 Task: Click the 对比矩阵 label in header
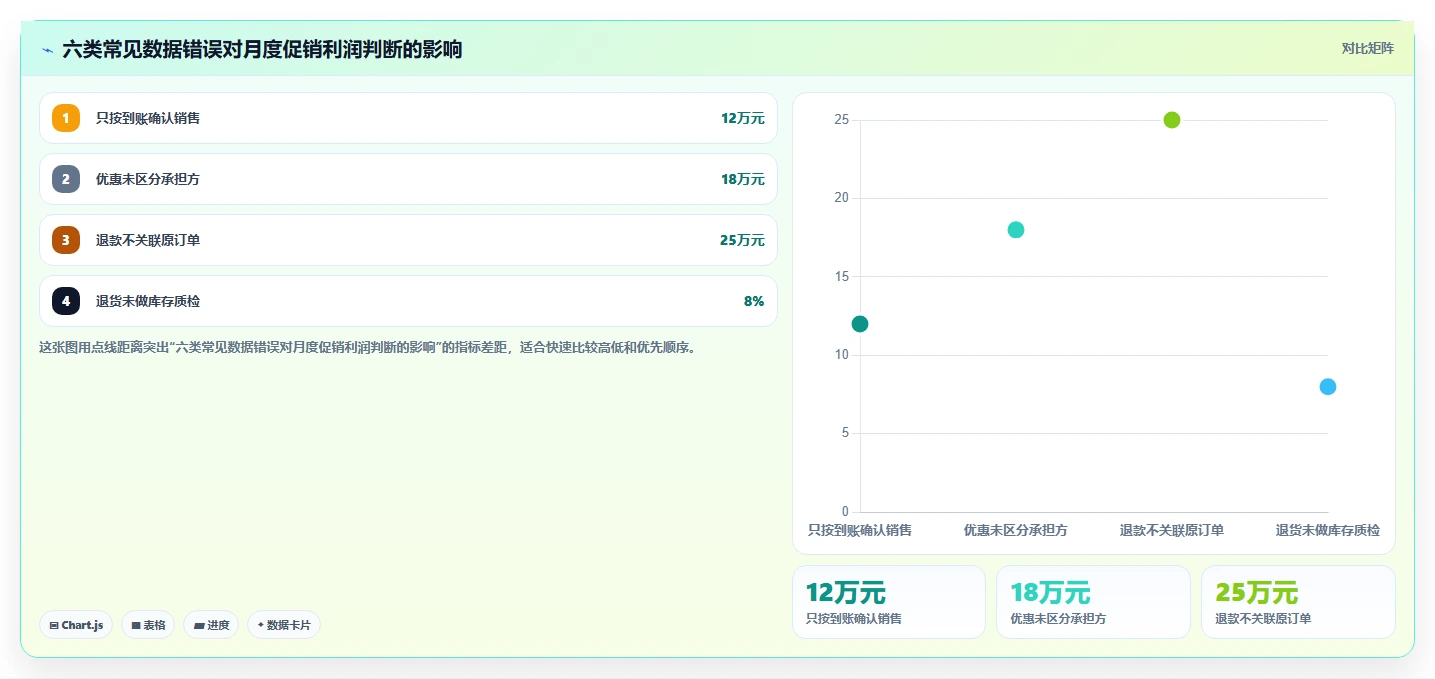[x=1367, y=48]
